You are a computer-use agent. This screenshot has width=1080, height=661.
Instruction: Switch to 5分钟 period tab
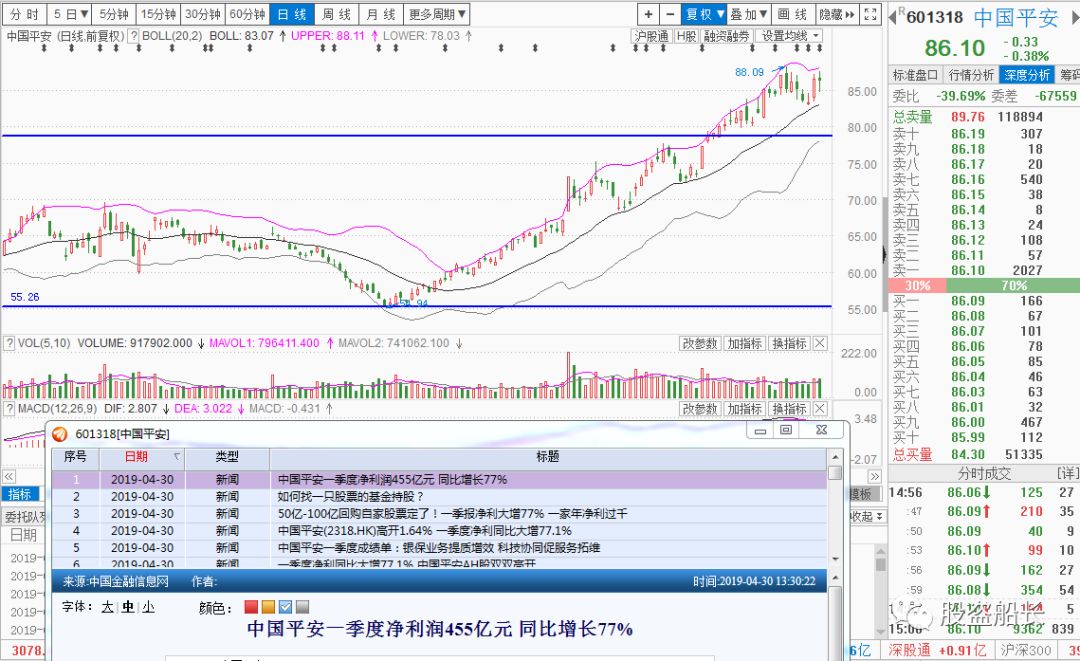(114, 14)
